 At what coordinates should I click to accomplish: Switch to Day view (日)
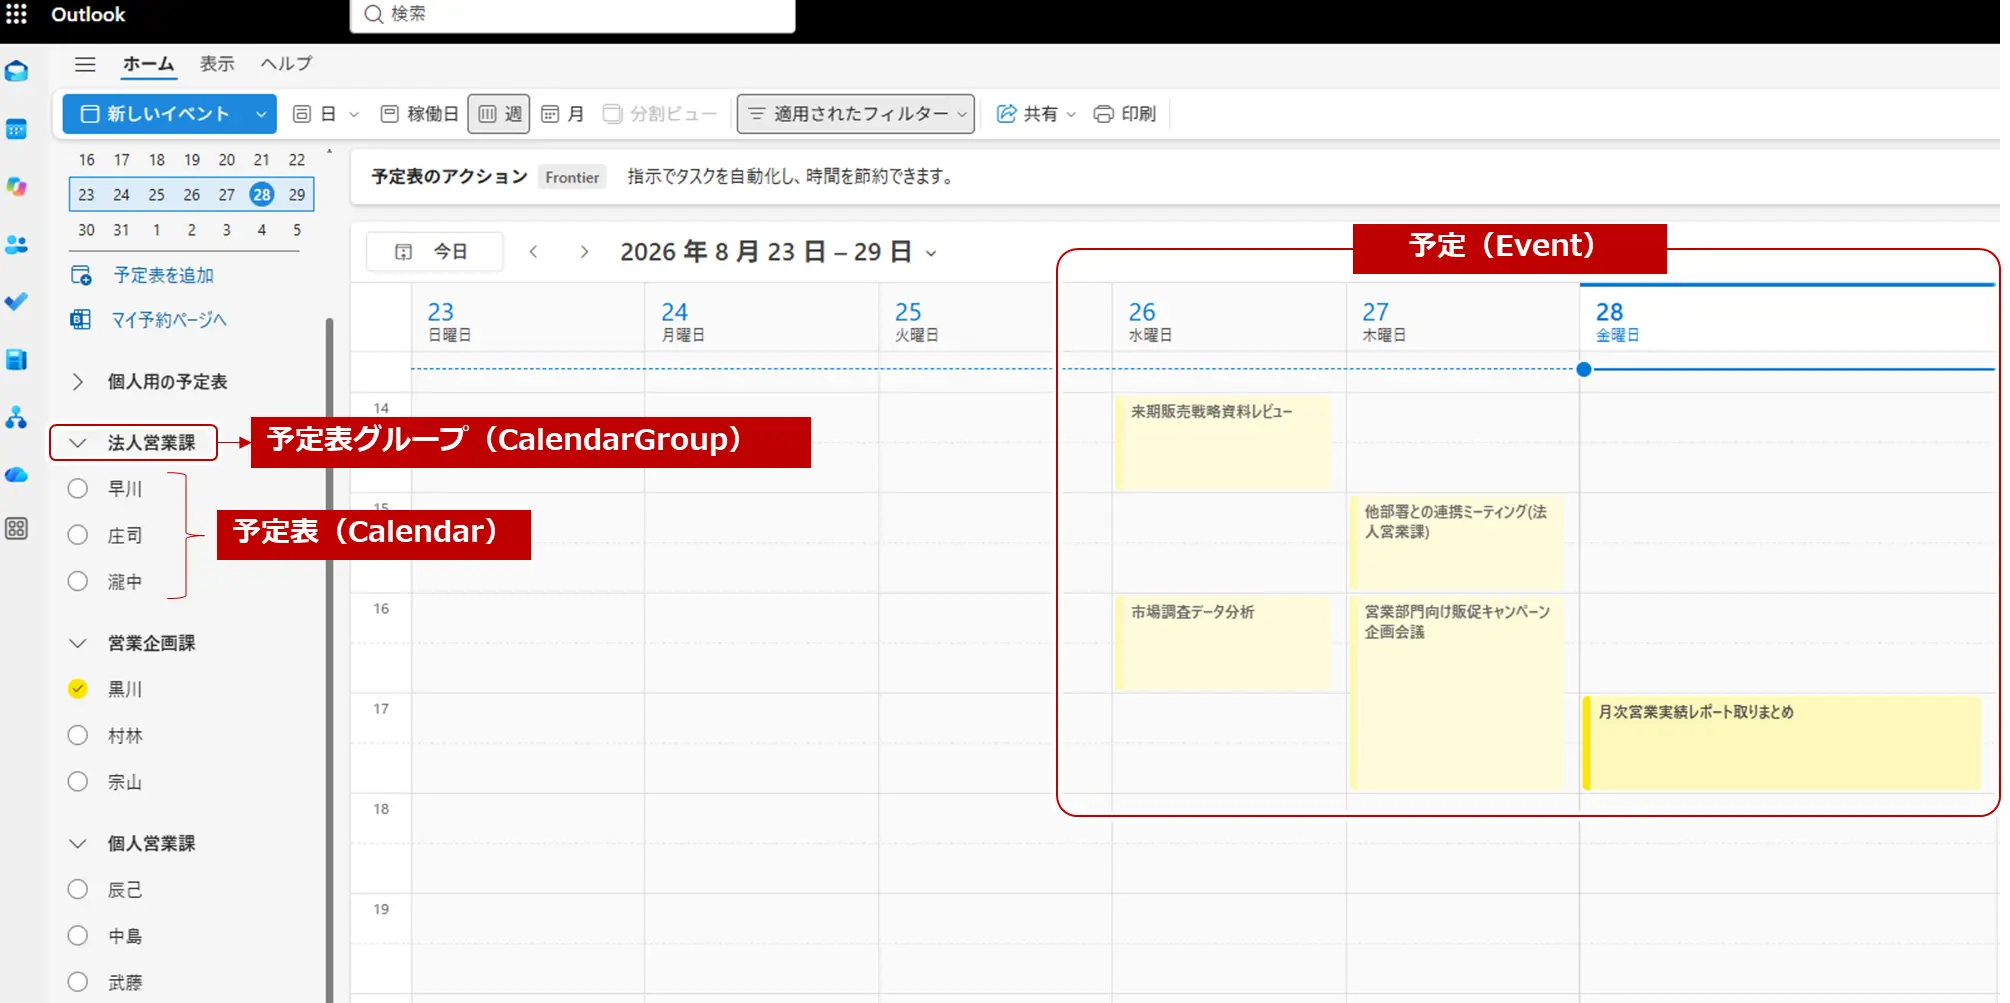(314, 114)
